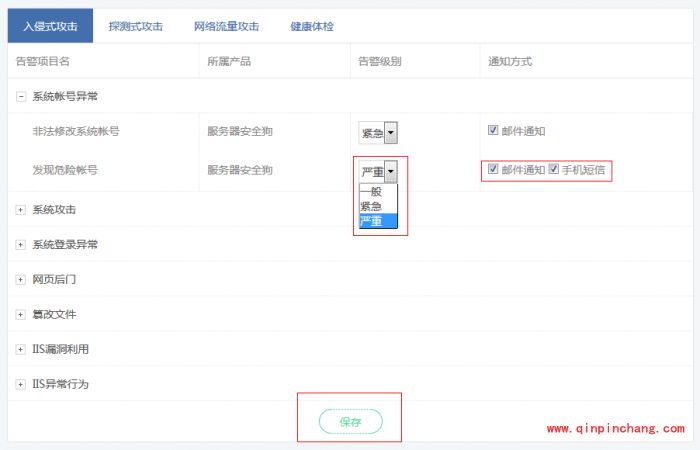Switch to the 入侵式攻击 tab
The image size is (700, 450).
50,26
